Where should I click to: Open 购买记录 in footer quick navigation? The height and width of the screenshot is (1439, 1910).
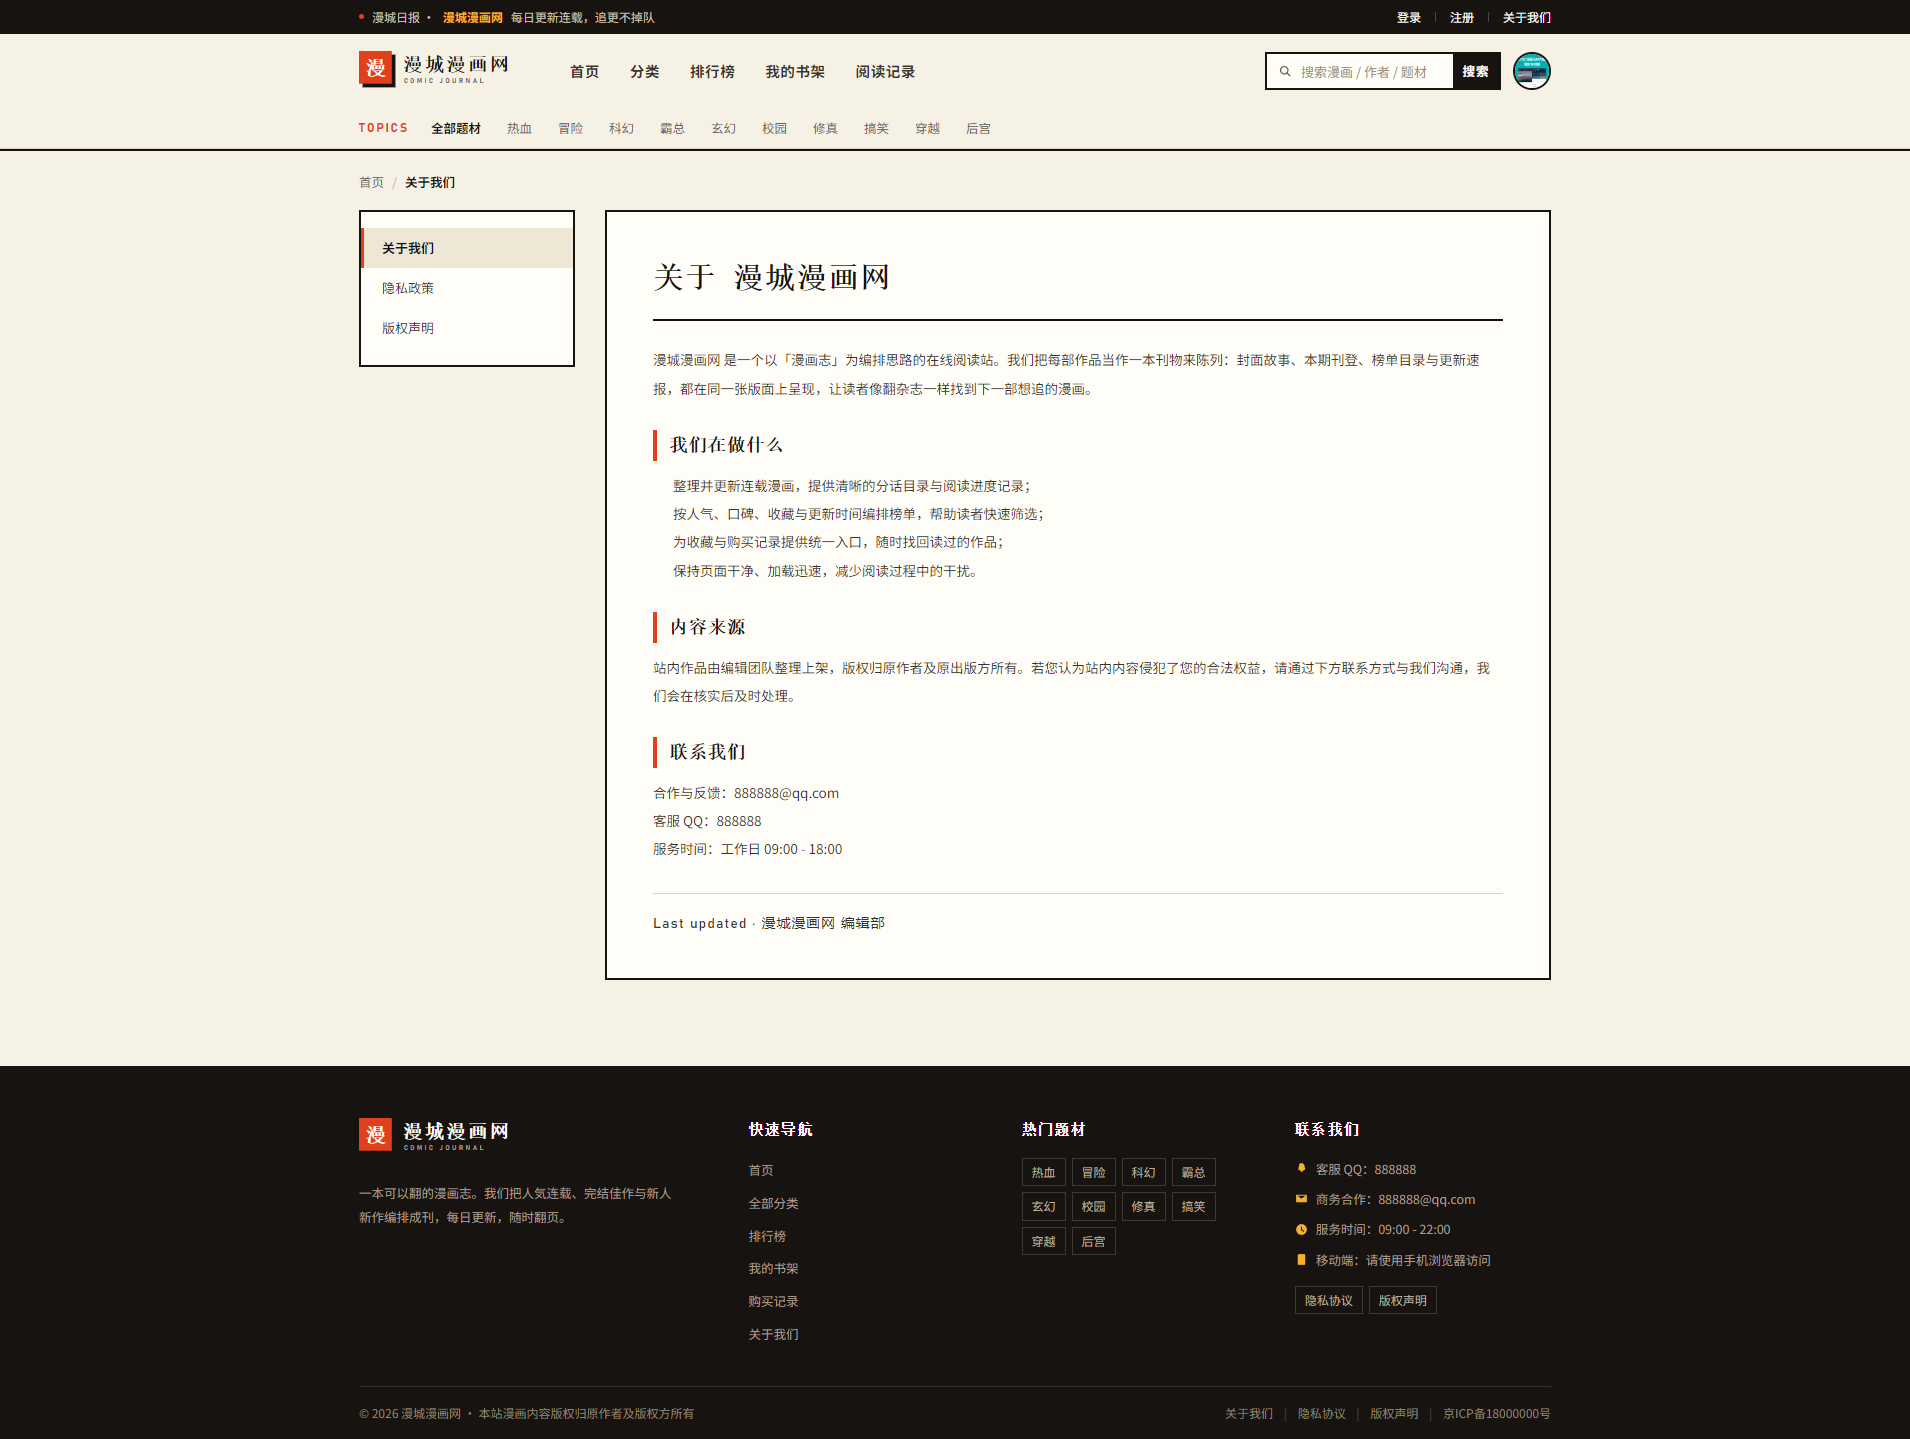click(x=773, y=1302)
